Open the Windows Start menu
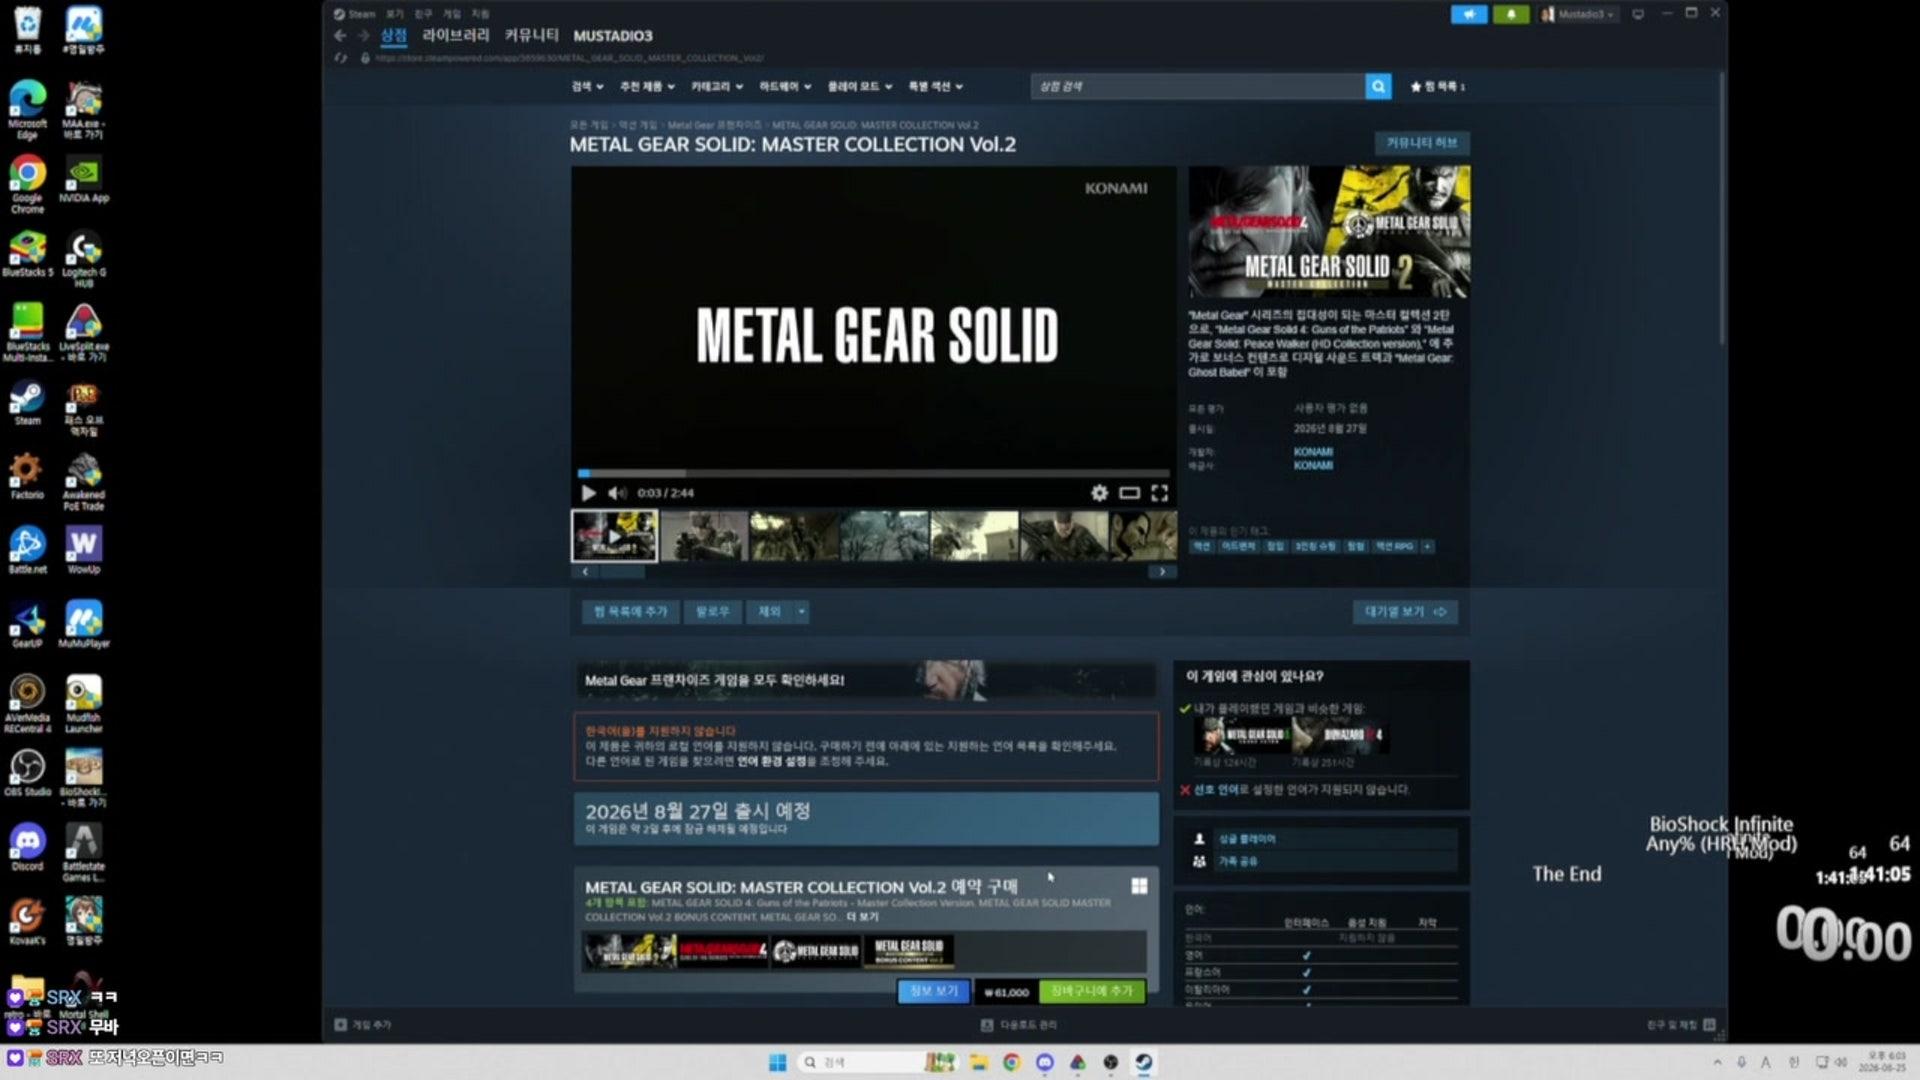The image size is (1920, 1080). tap(777, 1062)
